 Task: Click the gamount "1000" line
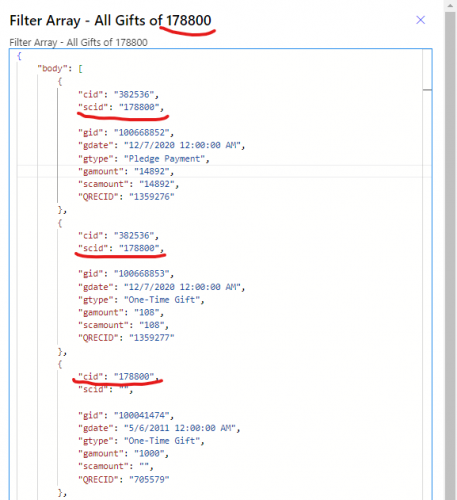pos(123,453)
